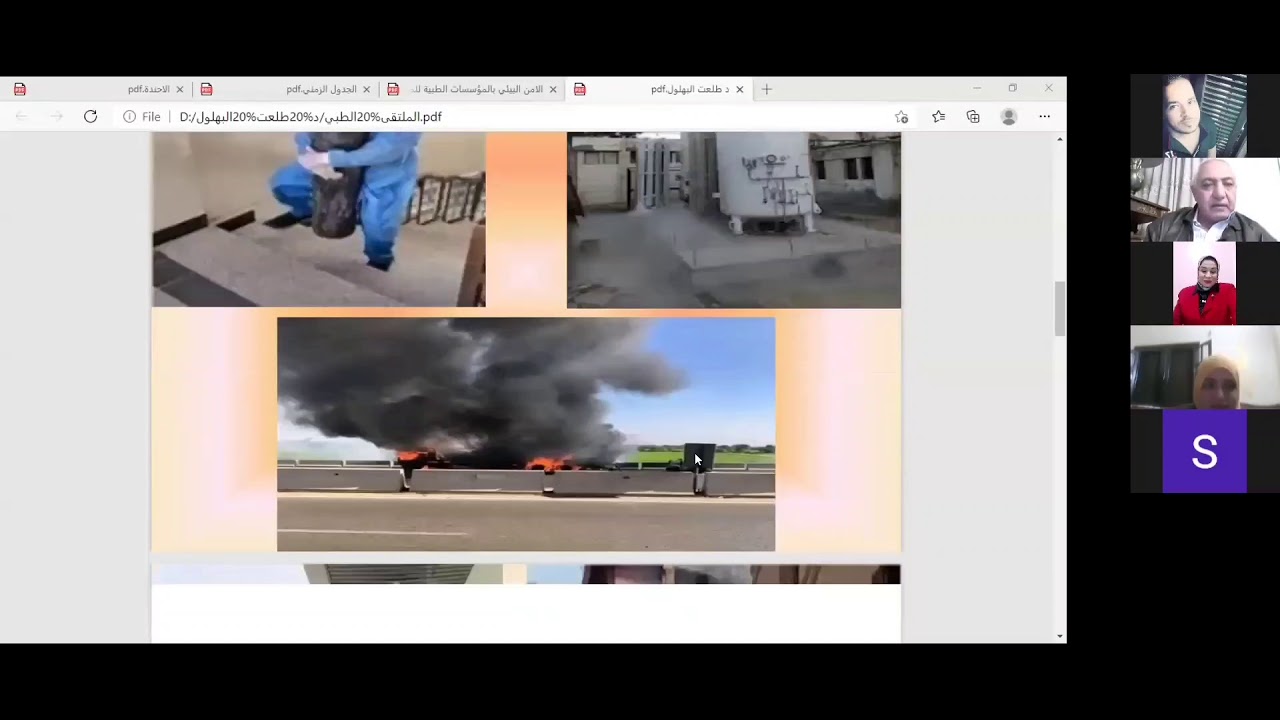Click the PDF icon on الاجندة tab
This screenshot has width=1280, height=720.
[x=20, y=89]
